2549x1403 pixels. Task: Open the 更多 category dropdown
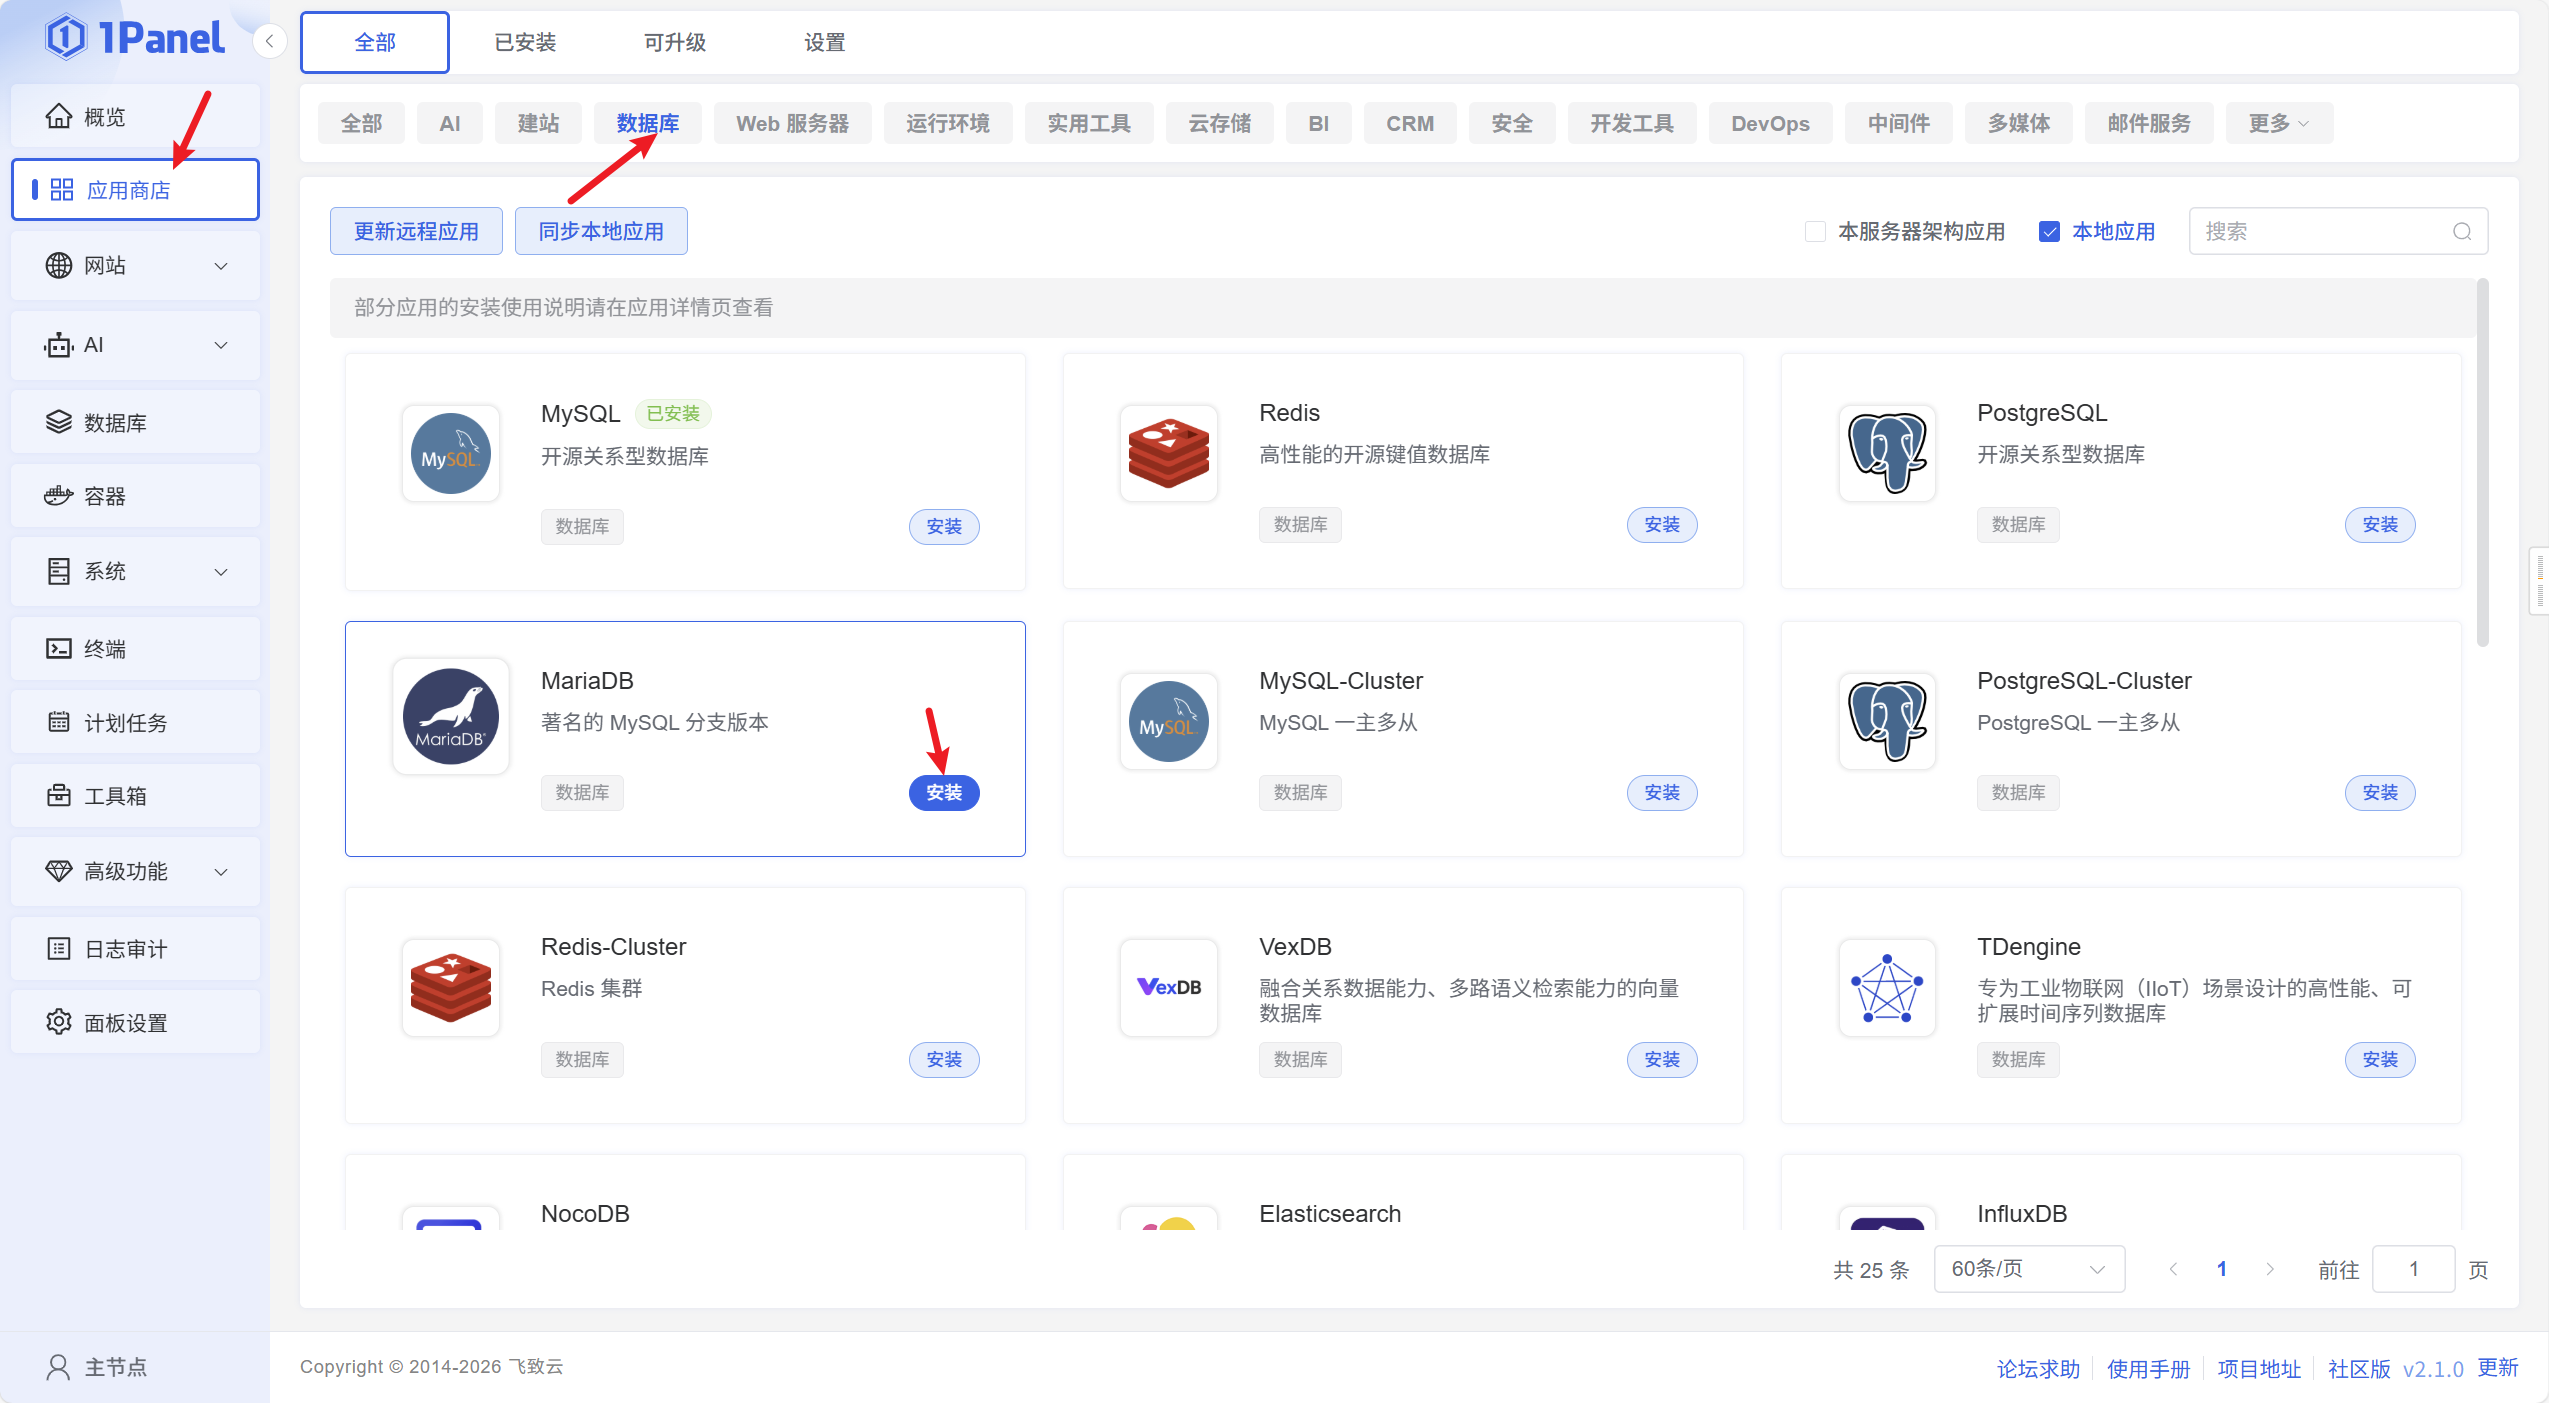[2278, 123]
